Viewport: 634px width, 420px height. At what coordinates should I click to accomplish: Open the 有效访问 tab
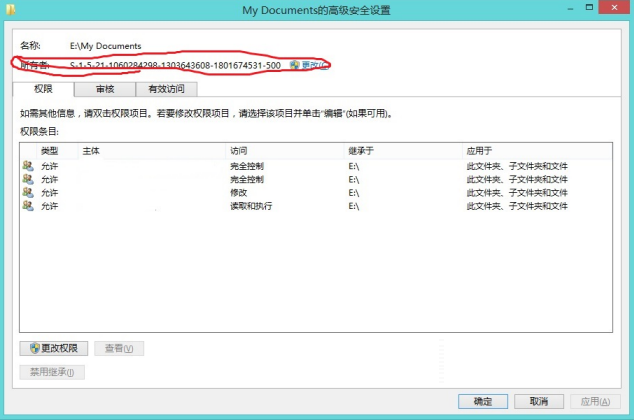(x=166, y=89)
